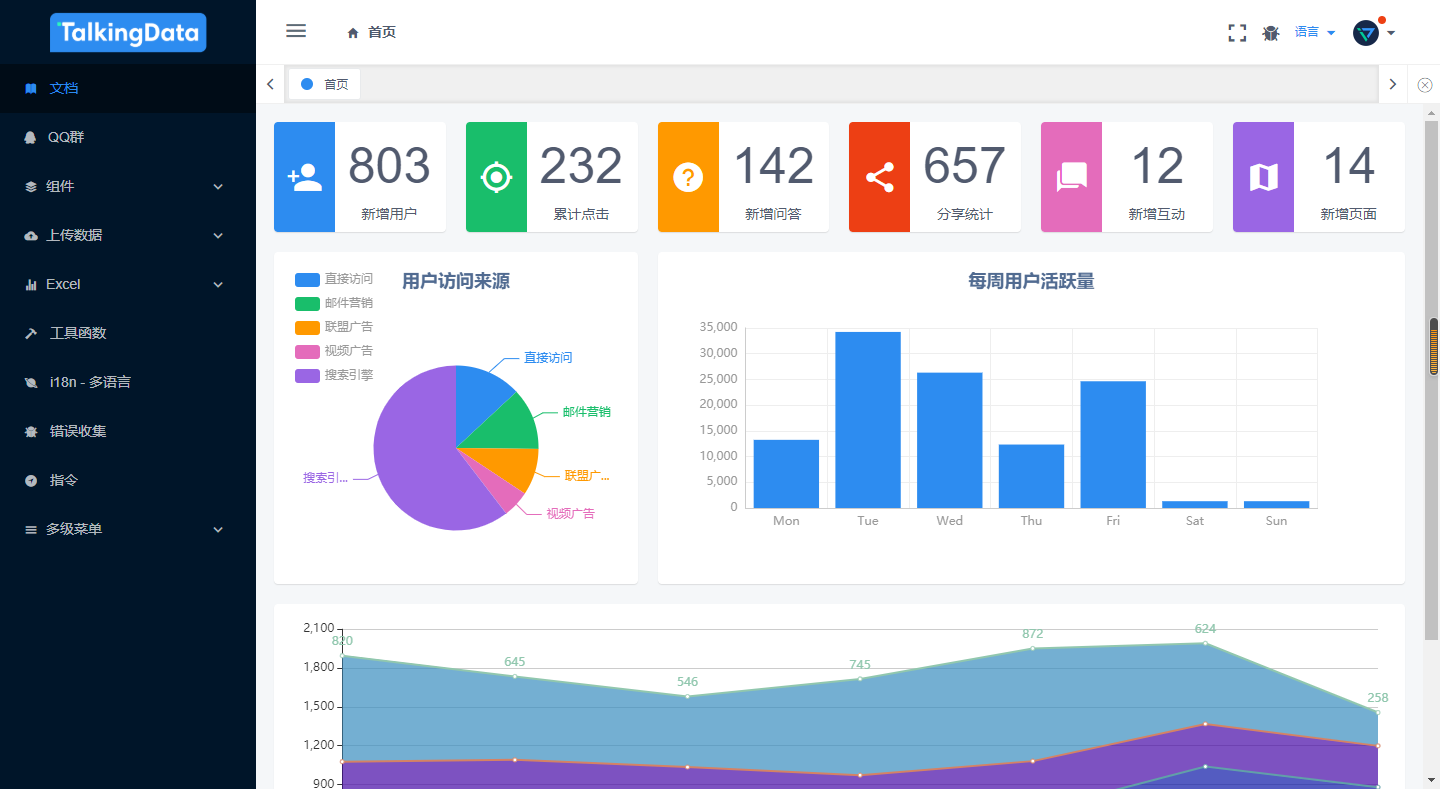Image resolution: width=1440 pixels, height=789 pixels.
Task: Click the 872 data label in area chart
Action: click(1032, 634)
